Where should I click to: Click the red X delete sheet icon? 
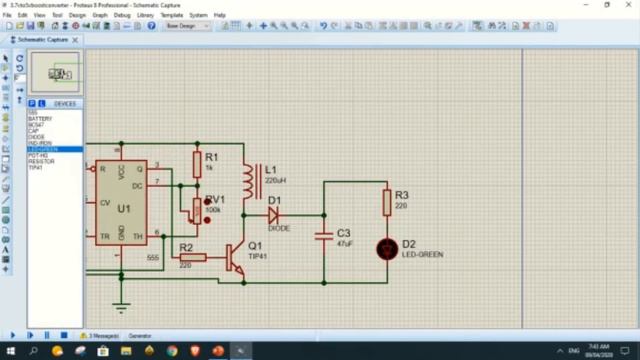526,26
